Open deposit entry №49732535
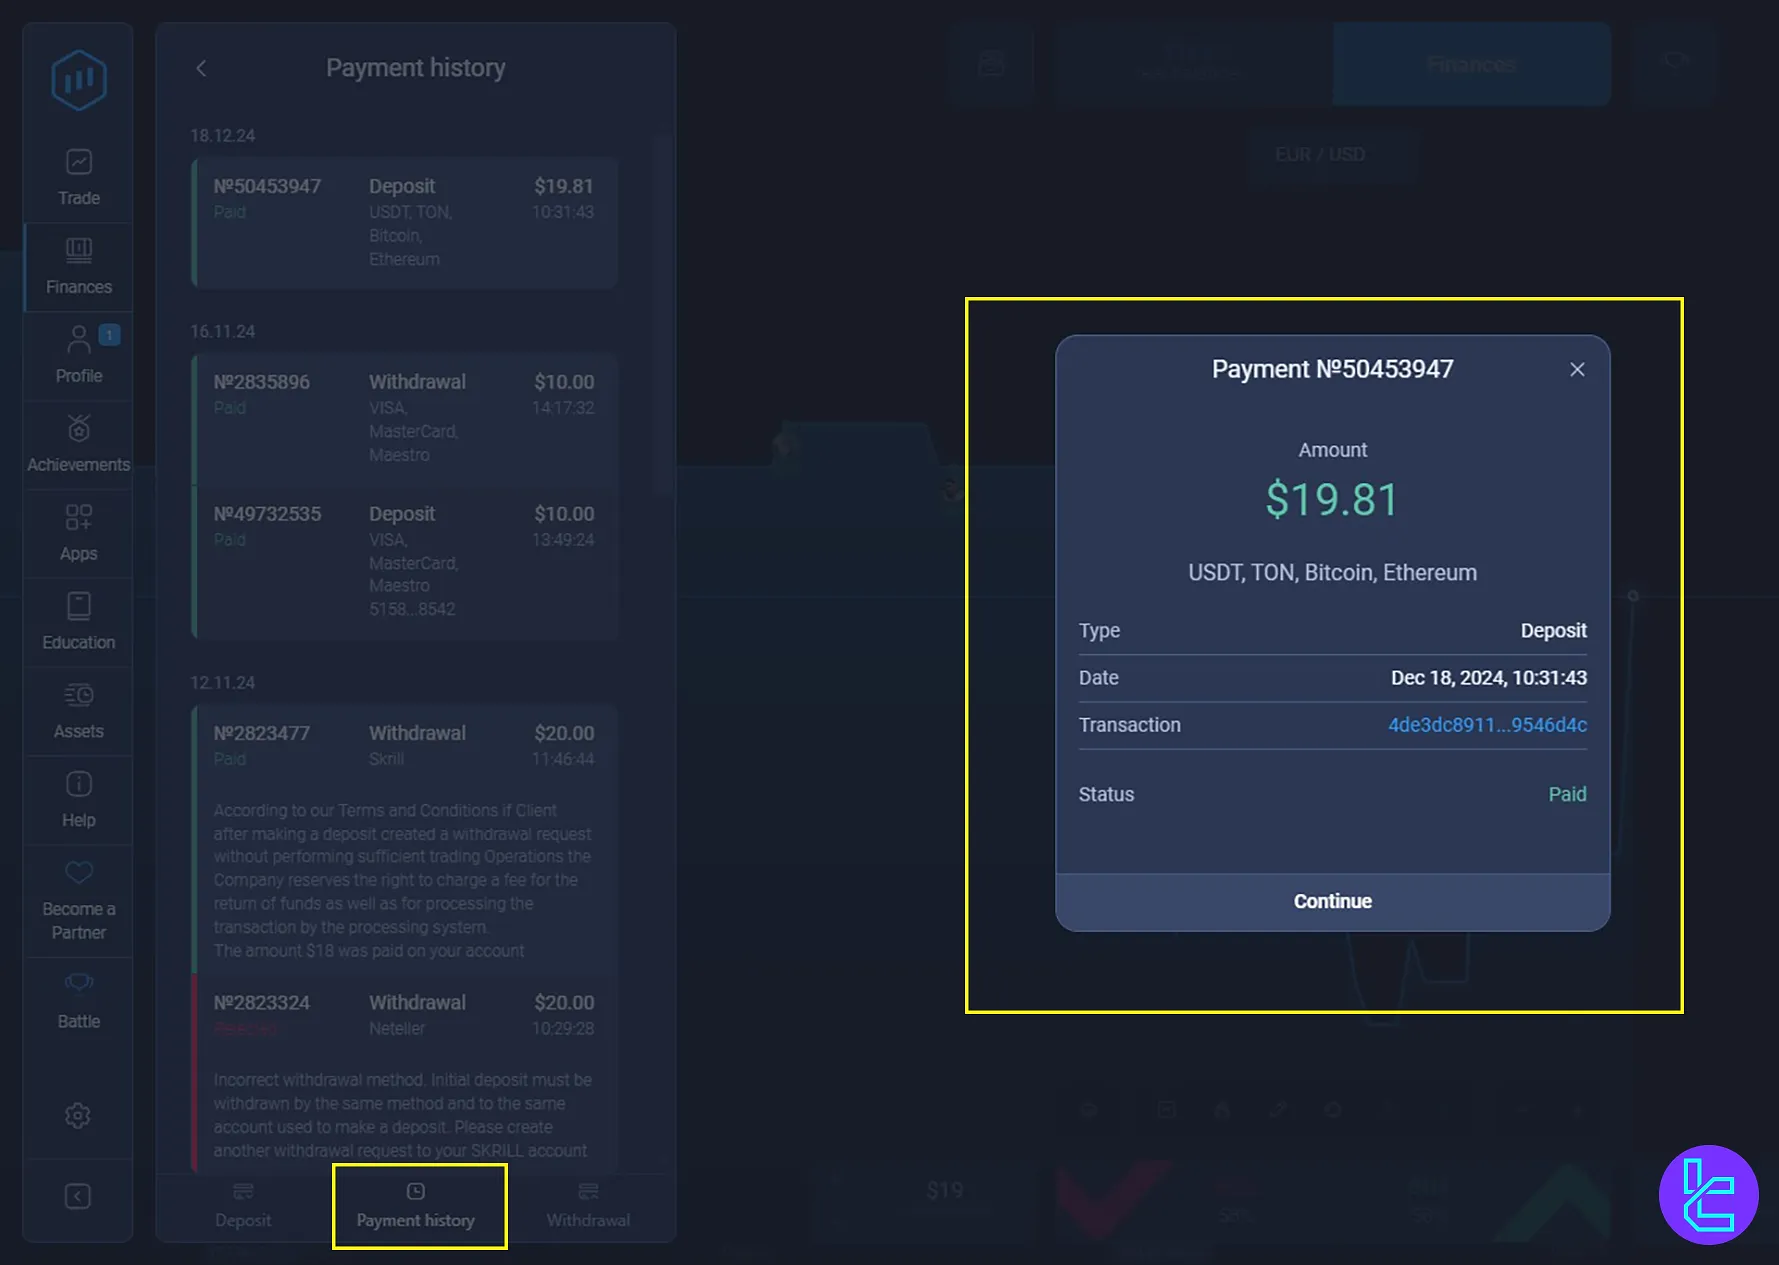 (405, 562)
